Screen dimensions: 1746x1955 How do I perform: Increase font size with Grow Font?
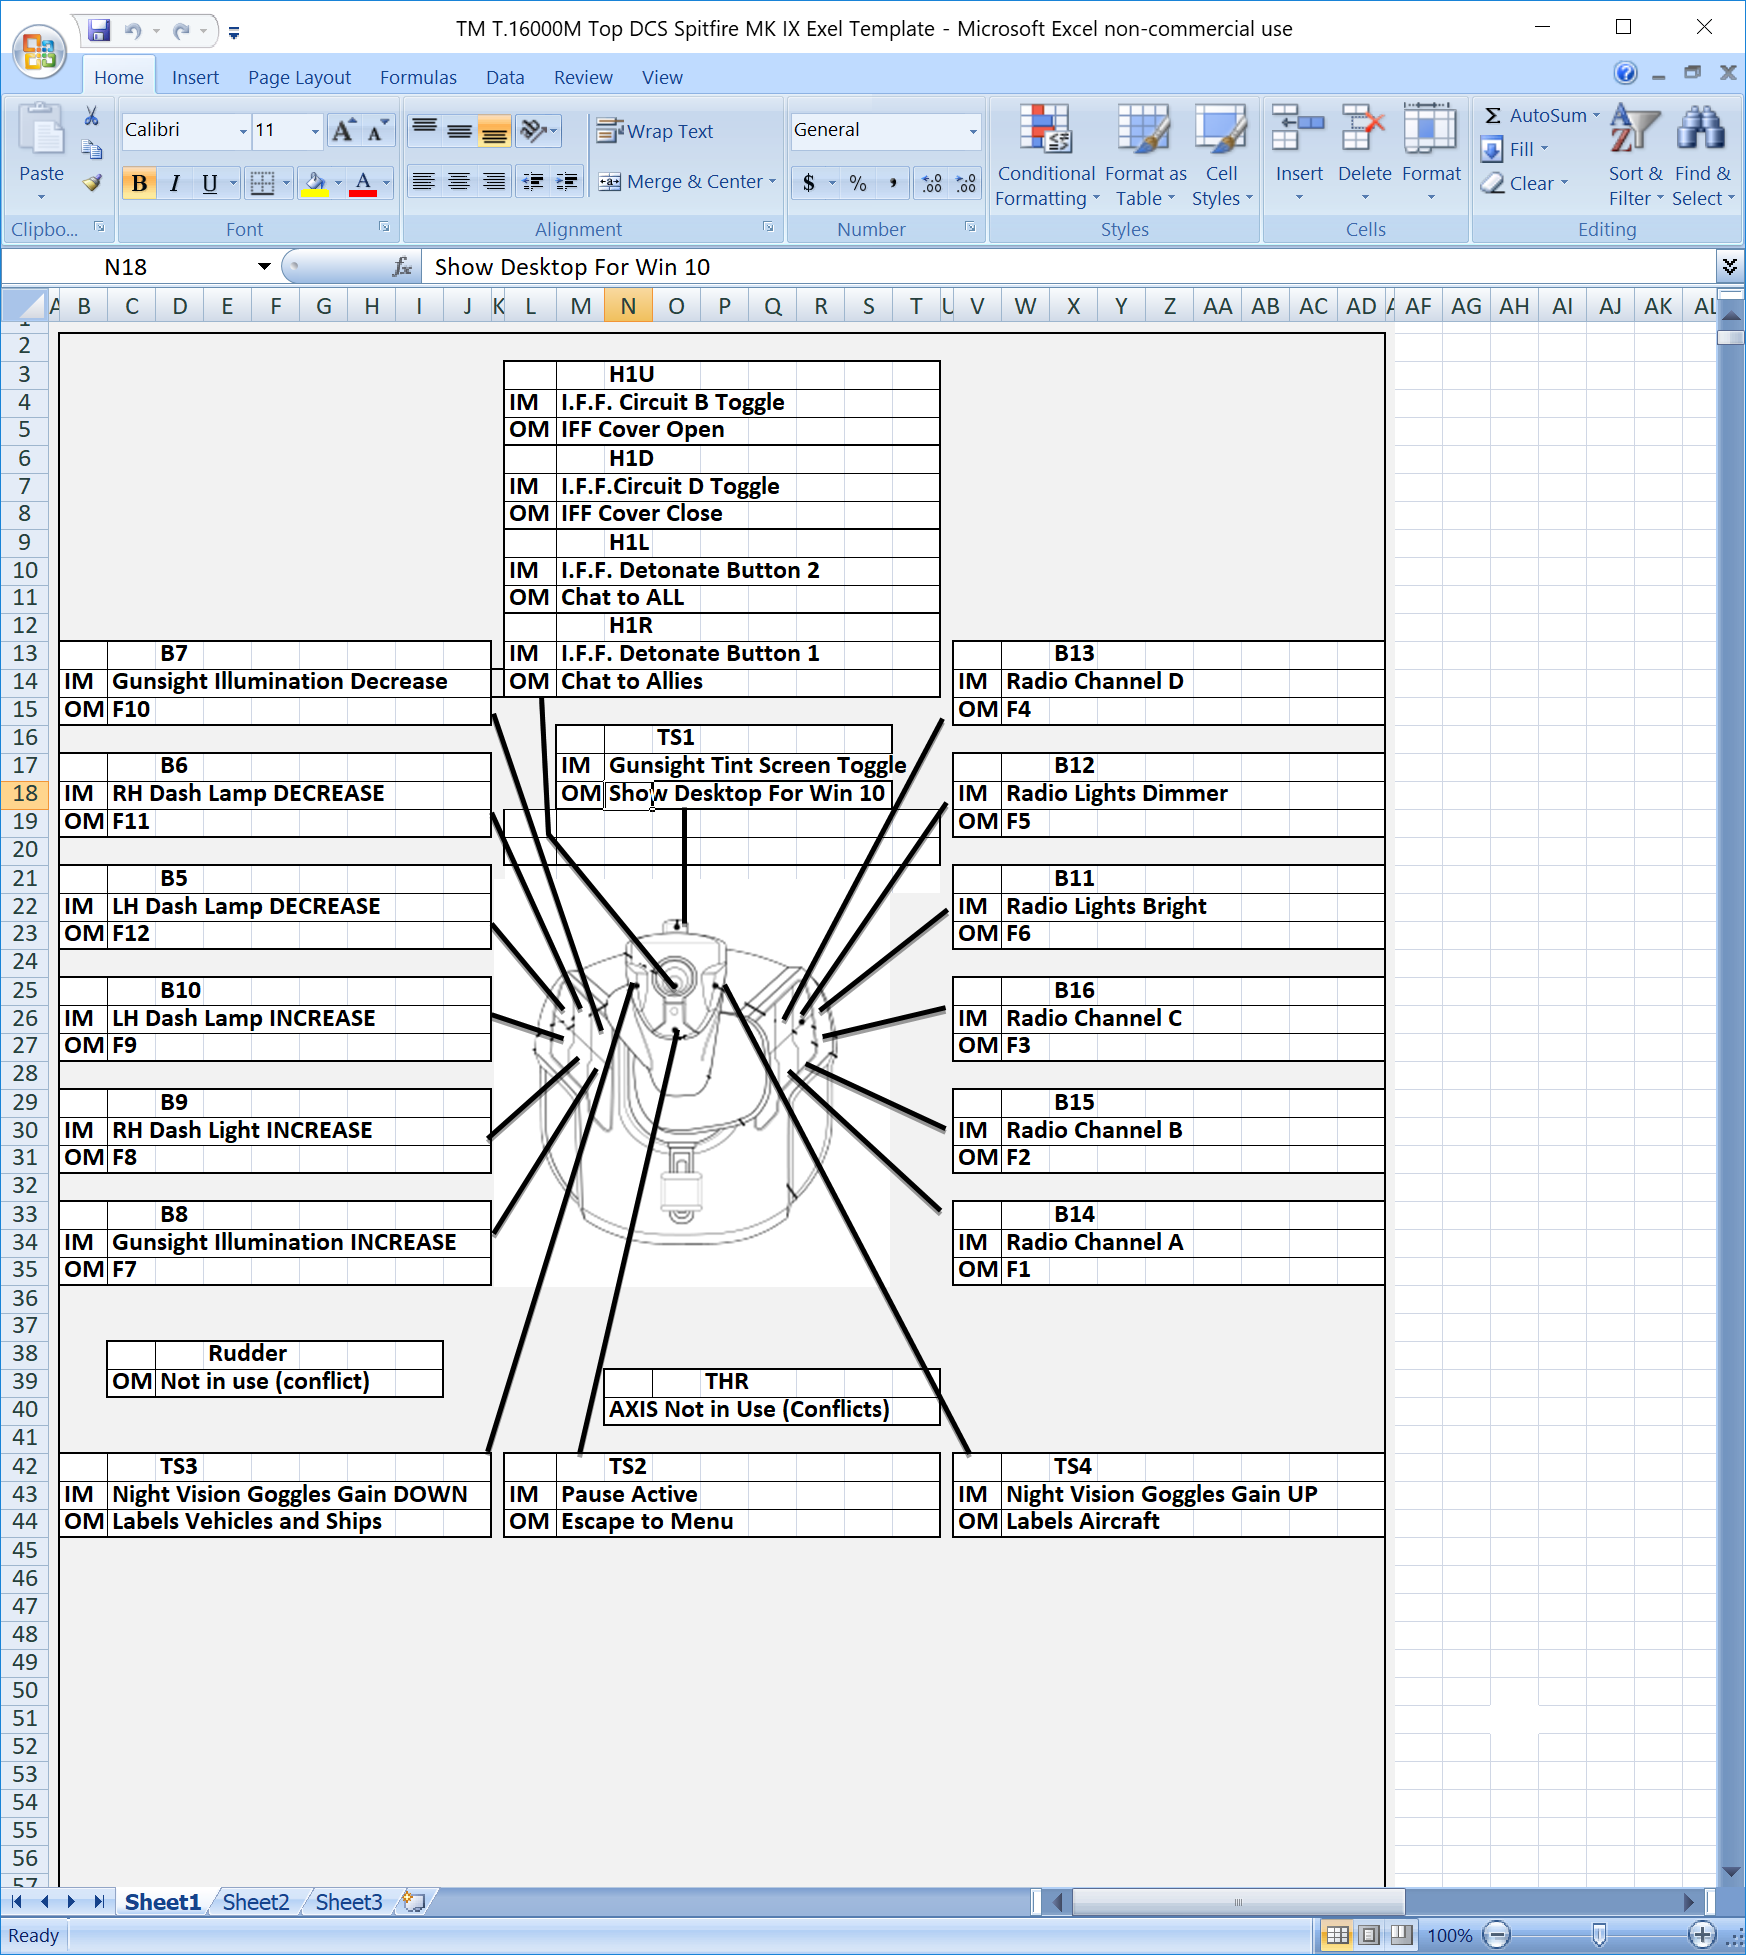coord(344,130)
